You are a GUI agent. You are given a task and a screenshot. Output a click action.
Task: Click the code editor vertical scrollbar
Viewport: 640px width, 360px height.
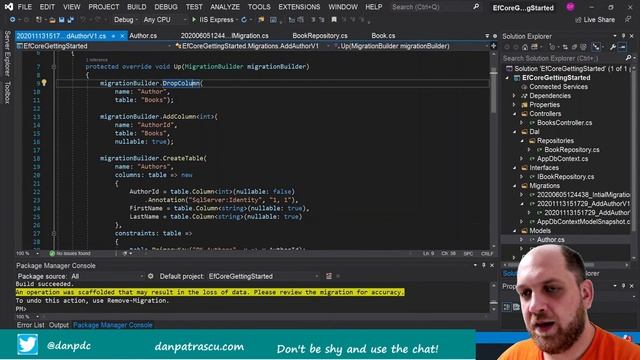click(493, 149)
